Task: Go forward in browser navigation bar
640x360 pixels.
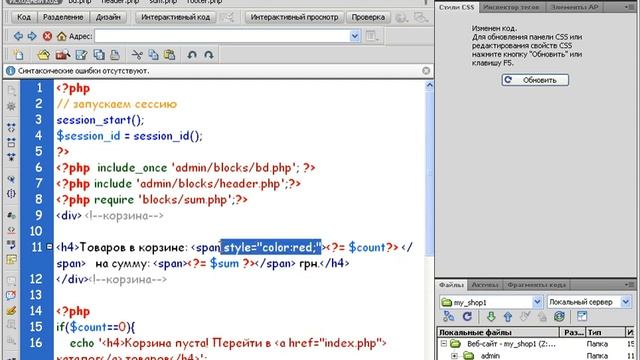Action: click(32, 36)
